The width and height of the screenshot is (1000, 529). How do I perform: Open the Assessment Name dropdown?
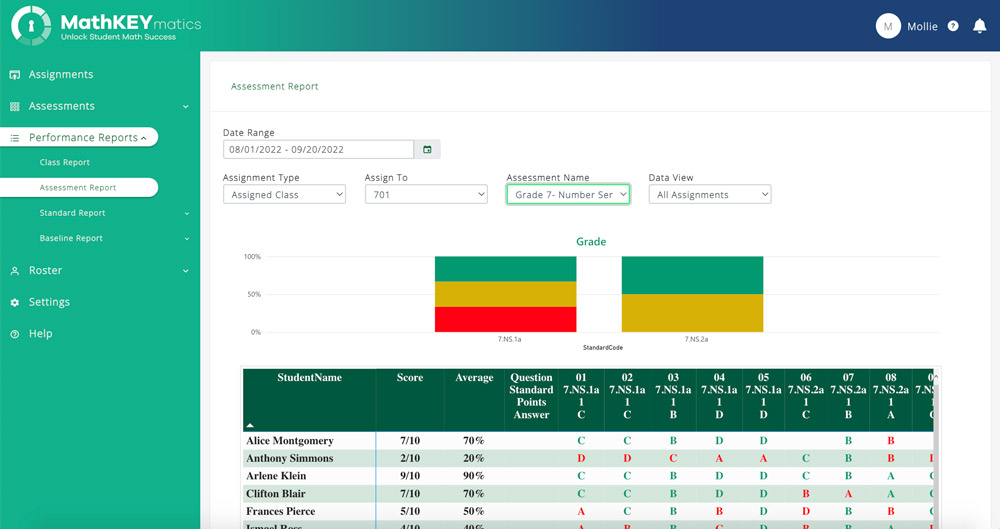568,195
